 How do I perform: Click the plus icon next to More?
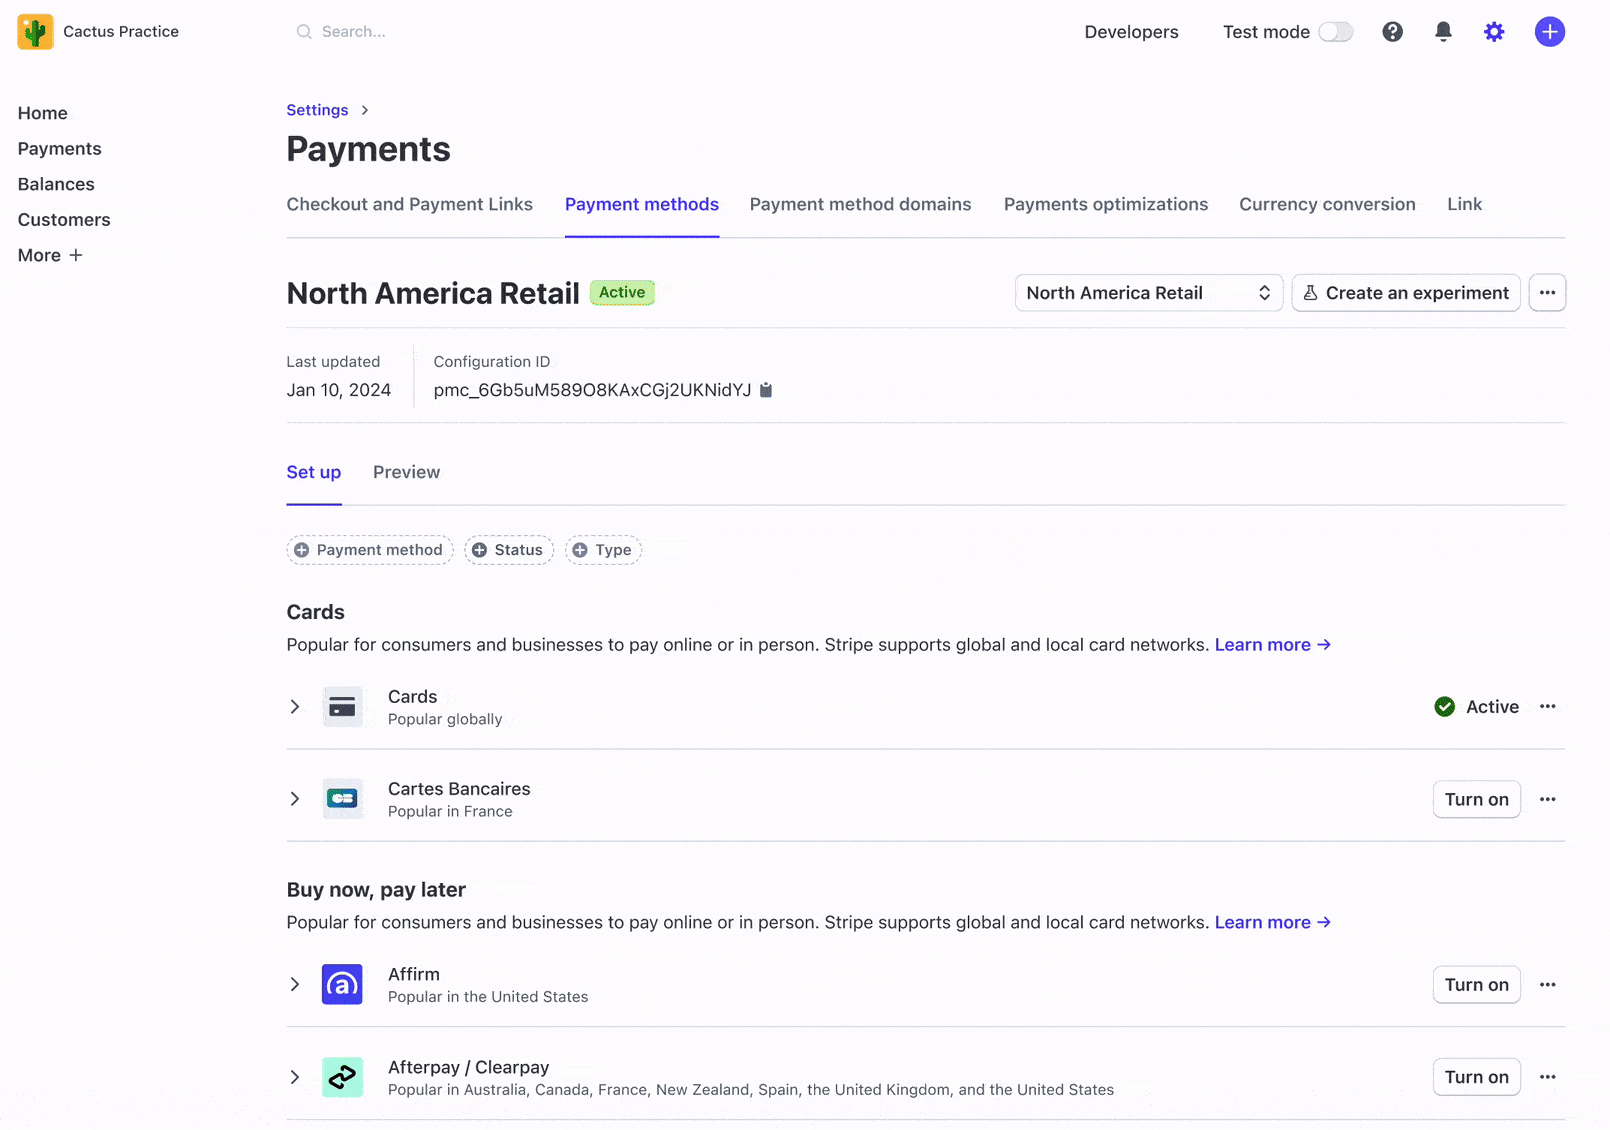[76, 255]
